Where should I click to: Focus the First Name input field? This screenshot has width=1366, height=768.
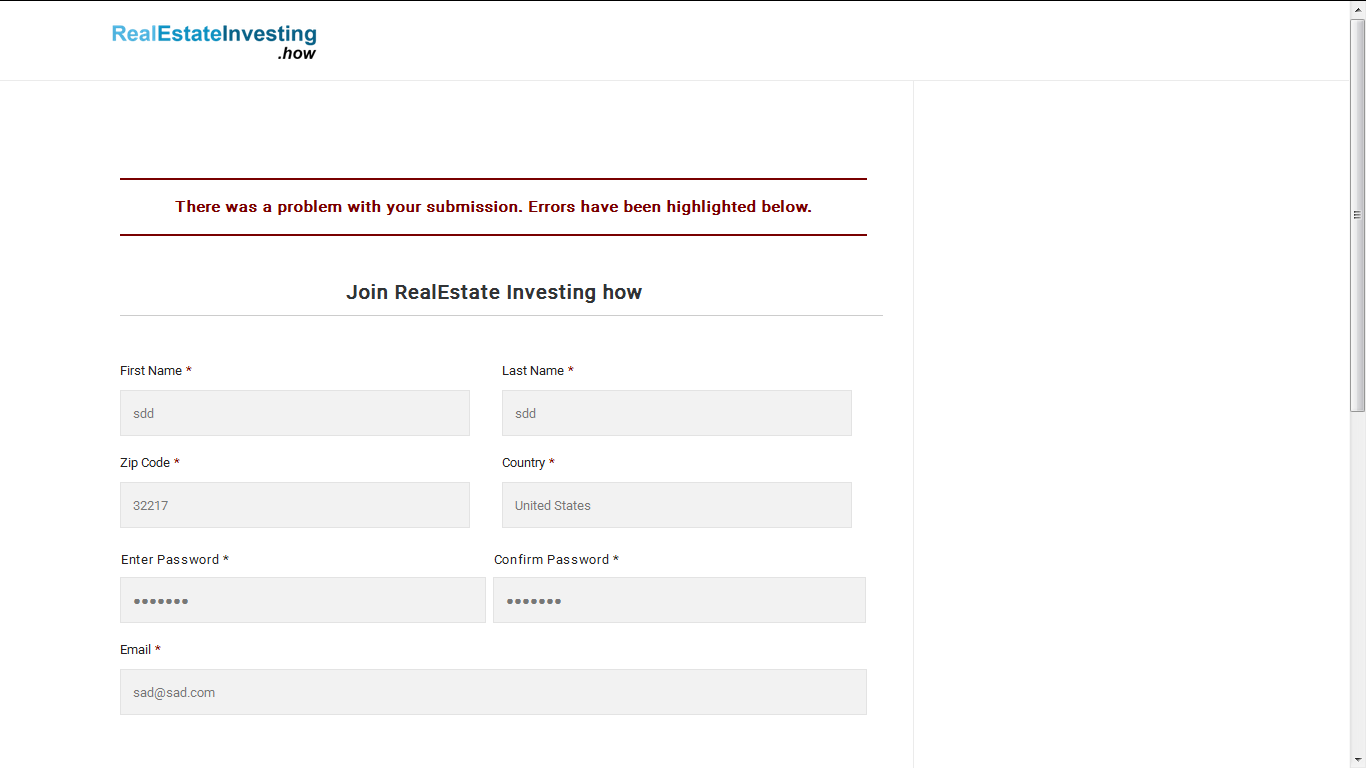[295, 413]
